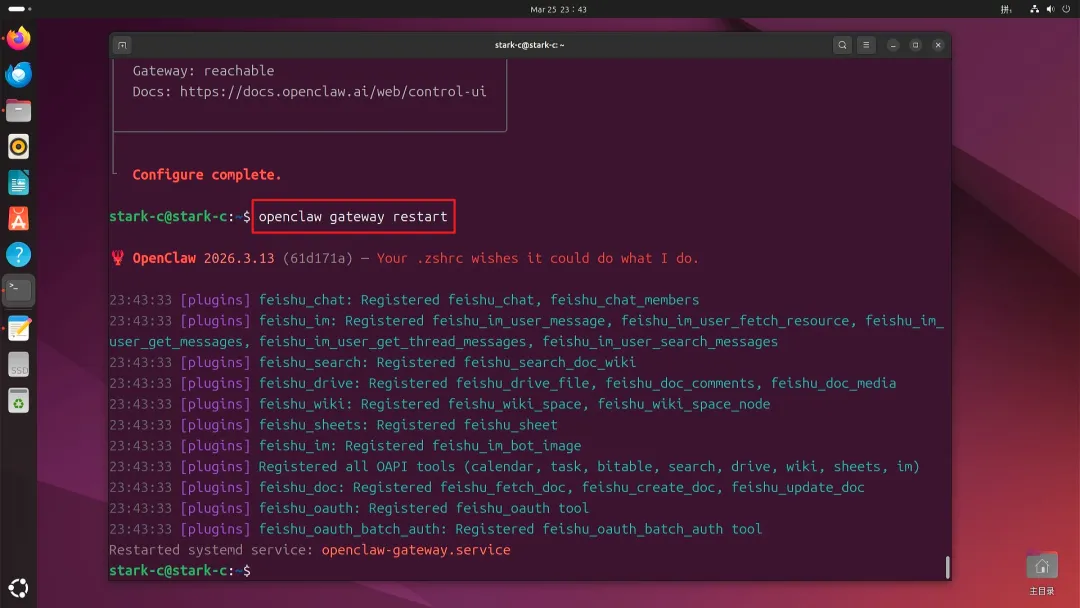Click 'feishu_search_doc_wiki' in the log
Viewport: 1080px width, 608px height.
click(550, 362)
